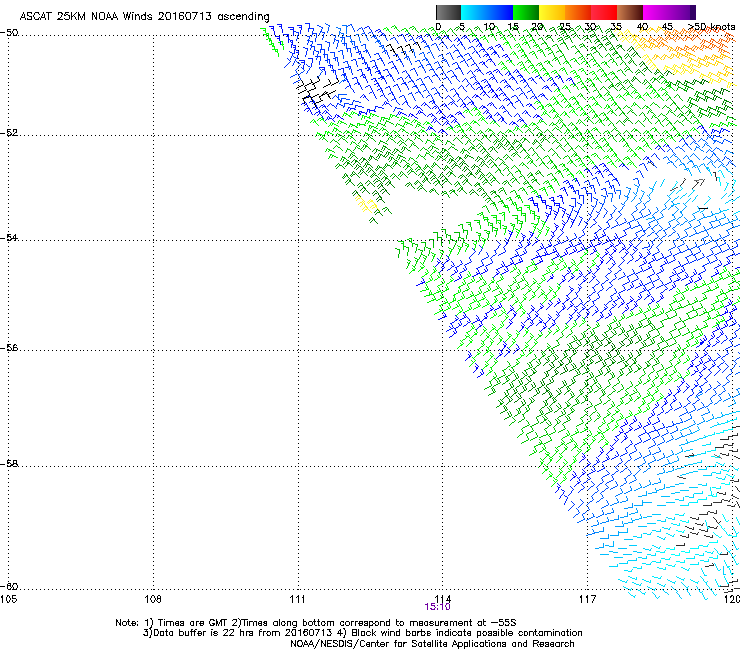Click the latitude label -54
This screenshot has height=650, width=740.
[9, 237]
